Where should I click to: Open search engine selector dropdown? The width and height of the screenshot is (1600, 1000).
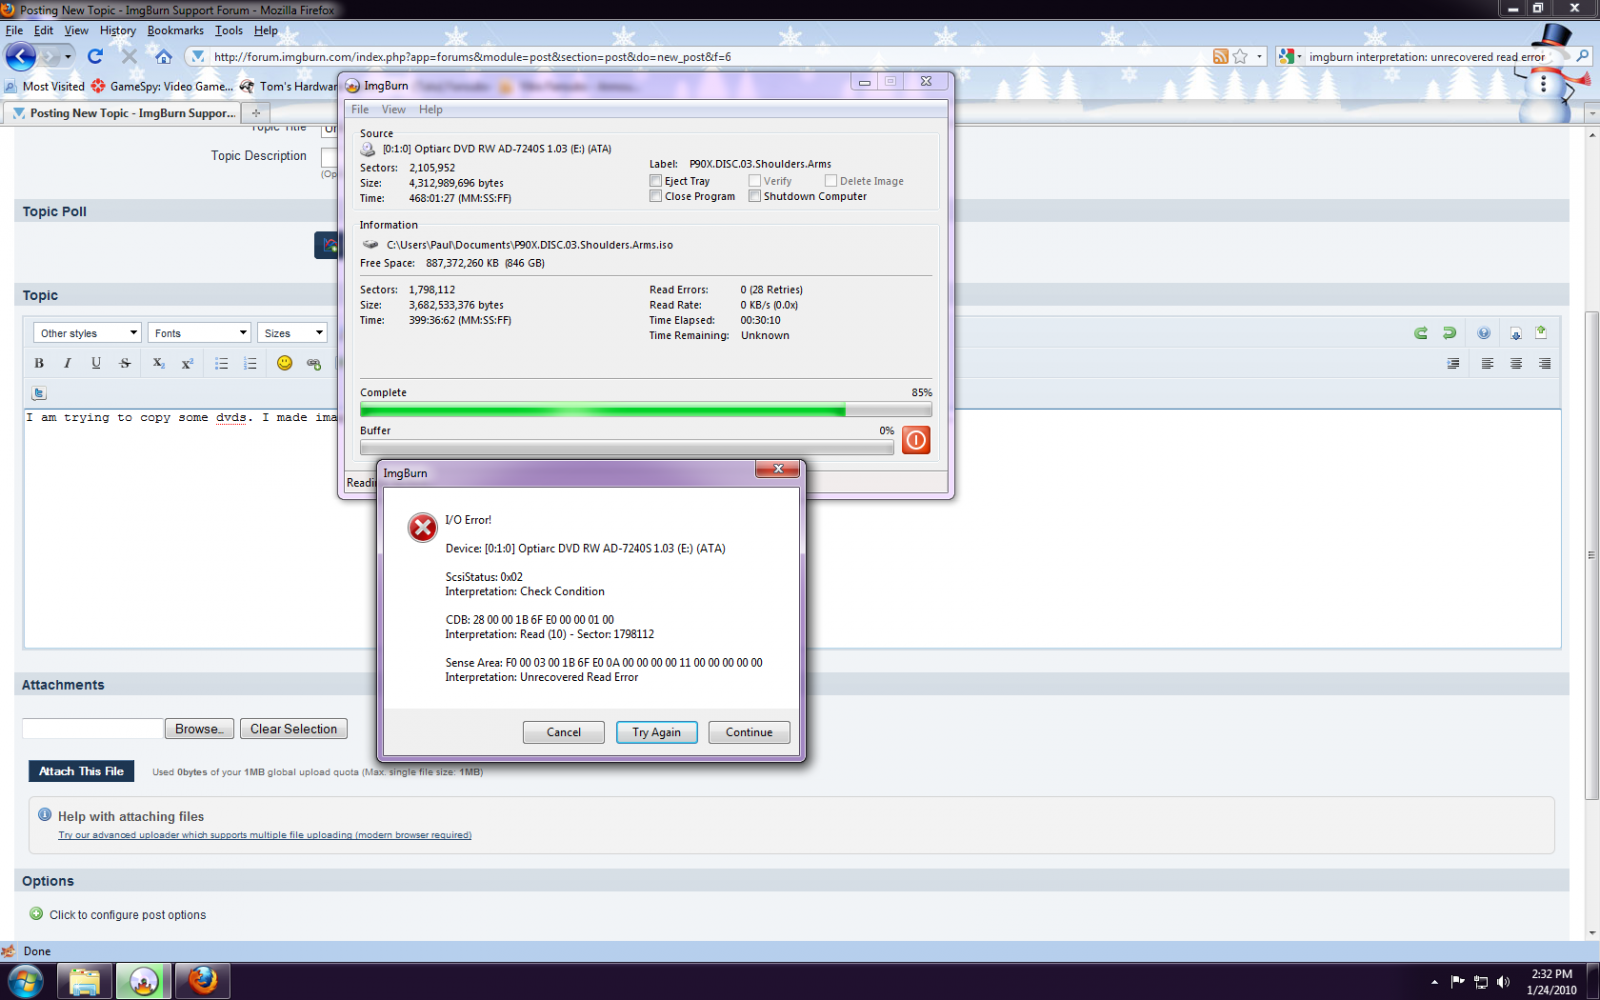pos(1290,57)
